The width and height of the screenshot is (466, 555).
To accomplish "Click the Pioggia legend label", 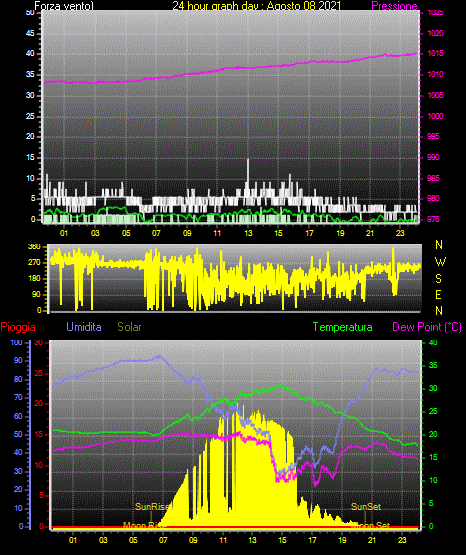I will [x=18, y=327].
